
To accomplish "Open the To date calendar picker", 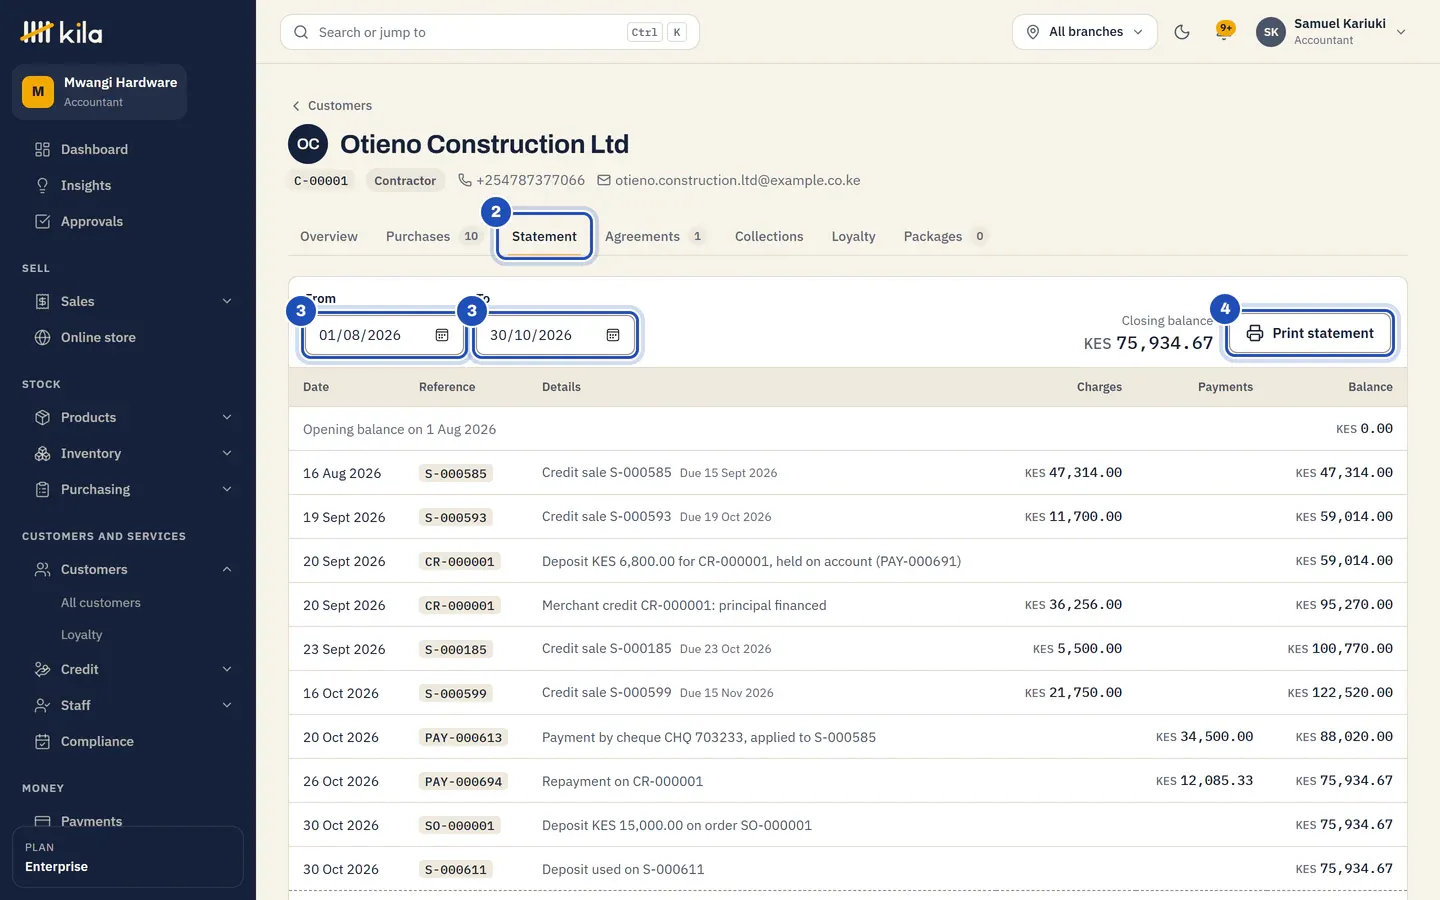I will pyautogui.click(x=613, y=335).
